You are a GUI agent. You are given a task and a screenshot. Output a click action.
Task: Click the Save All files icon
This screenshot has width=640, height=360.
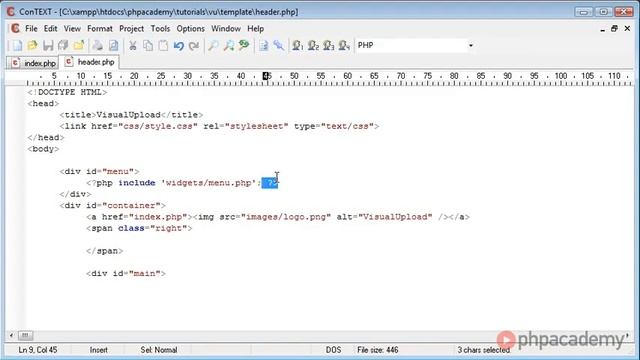click(x=63, y=45)
